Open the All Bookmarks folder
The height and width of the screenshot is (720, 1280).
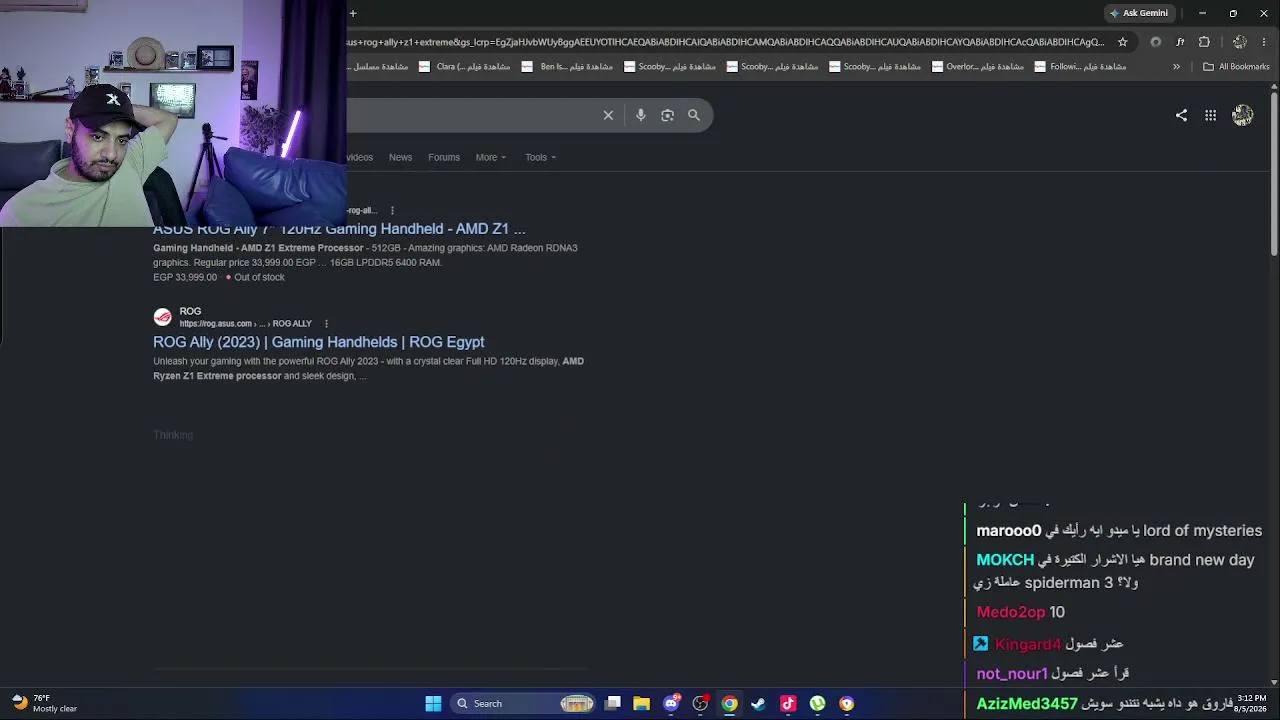[x=1236, y=67]
